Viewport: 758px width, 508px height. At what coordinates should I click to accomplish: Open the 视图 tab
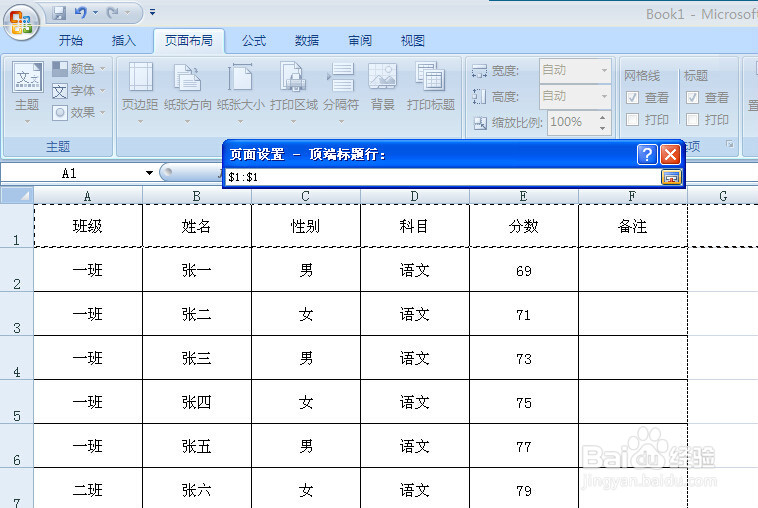[x=412, y=41]
